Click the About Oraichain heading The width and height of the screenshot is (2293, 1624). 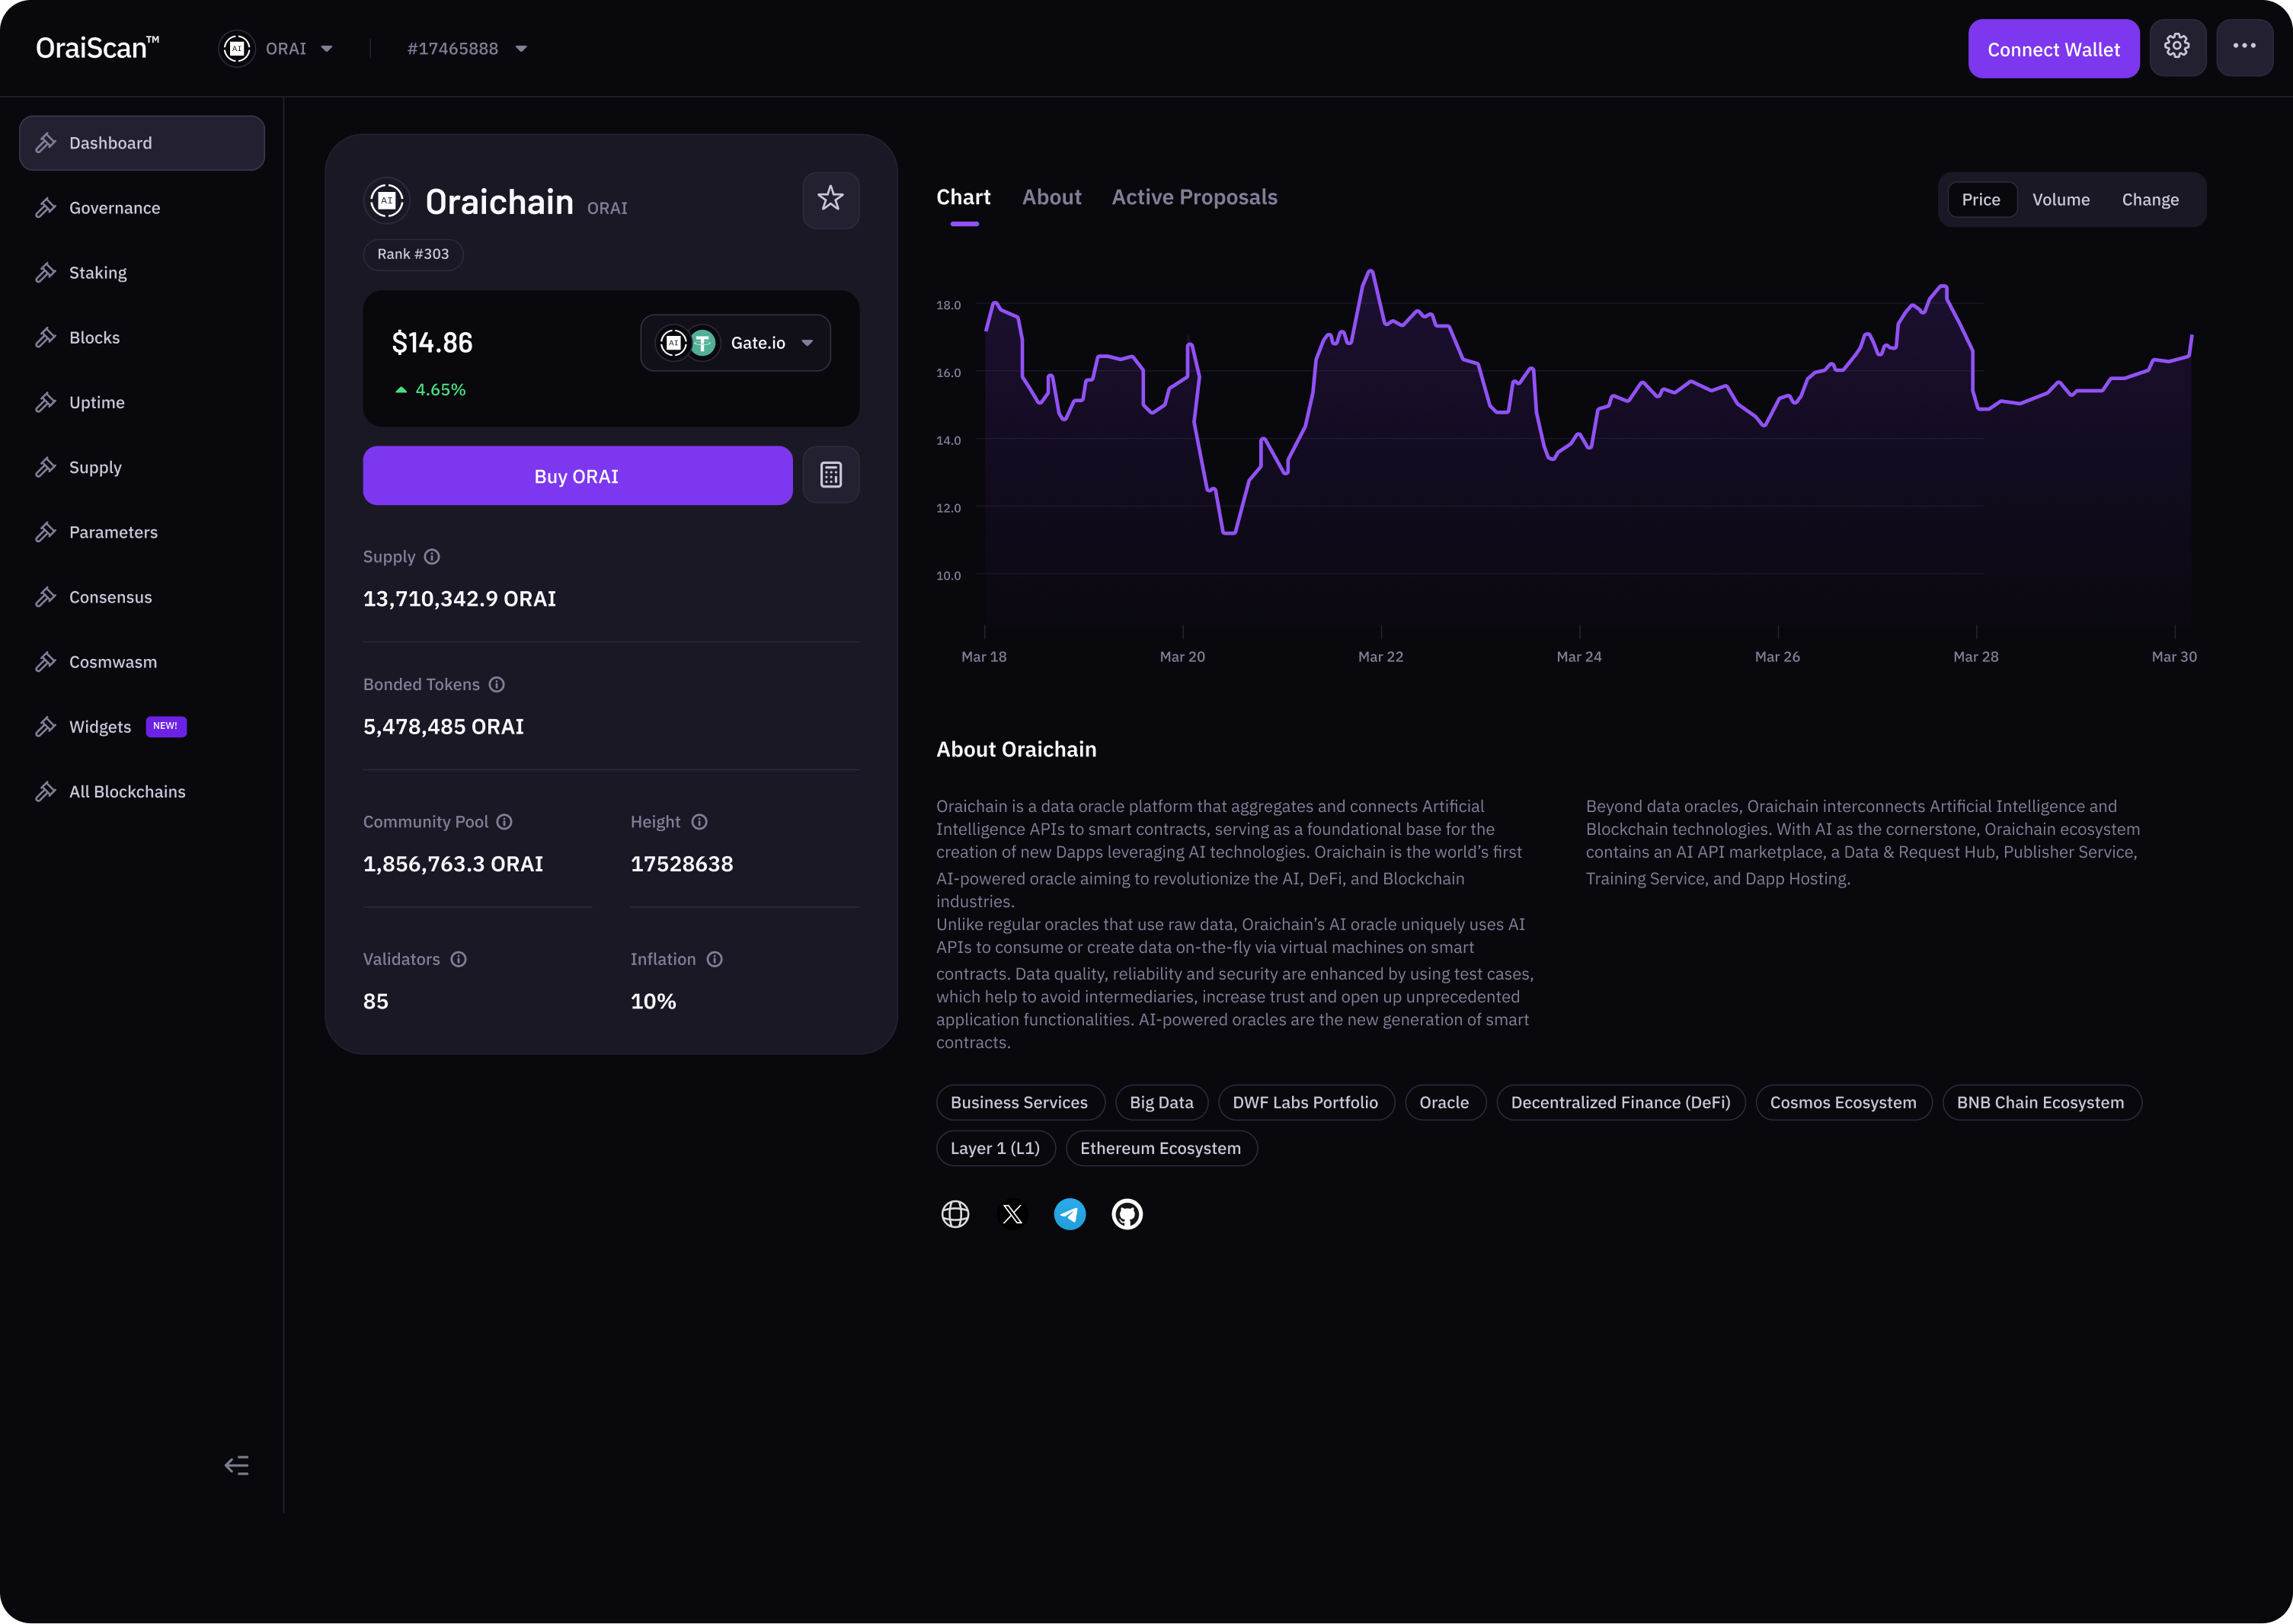point(1016,750)
